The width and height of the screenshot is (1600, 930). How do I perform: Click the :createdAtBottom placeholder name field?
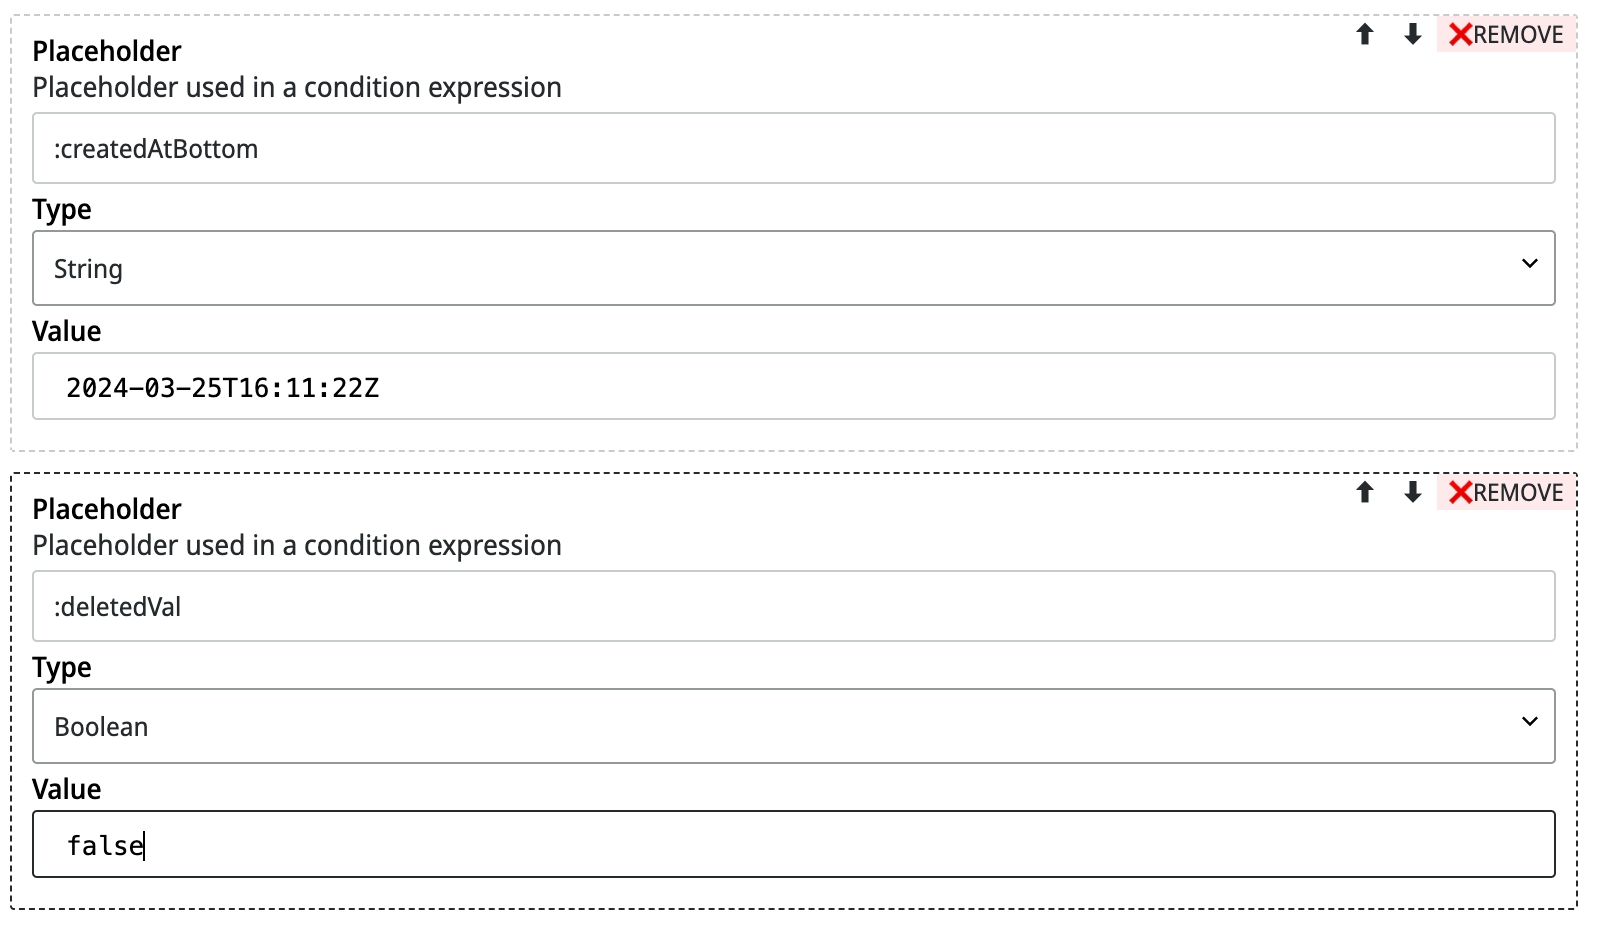tap(793, 148)
